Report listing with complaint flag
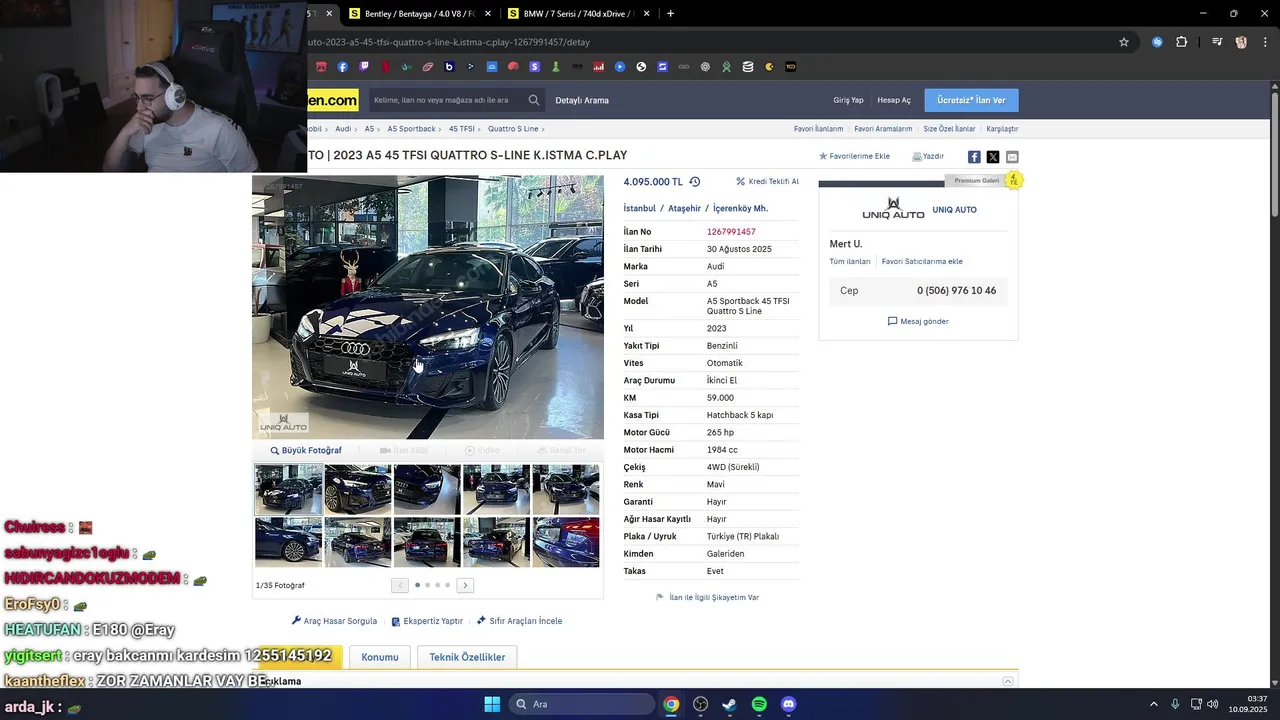 coord(707,597)
